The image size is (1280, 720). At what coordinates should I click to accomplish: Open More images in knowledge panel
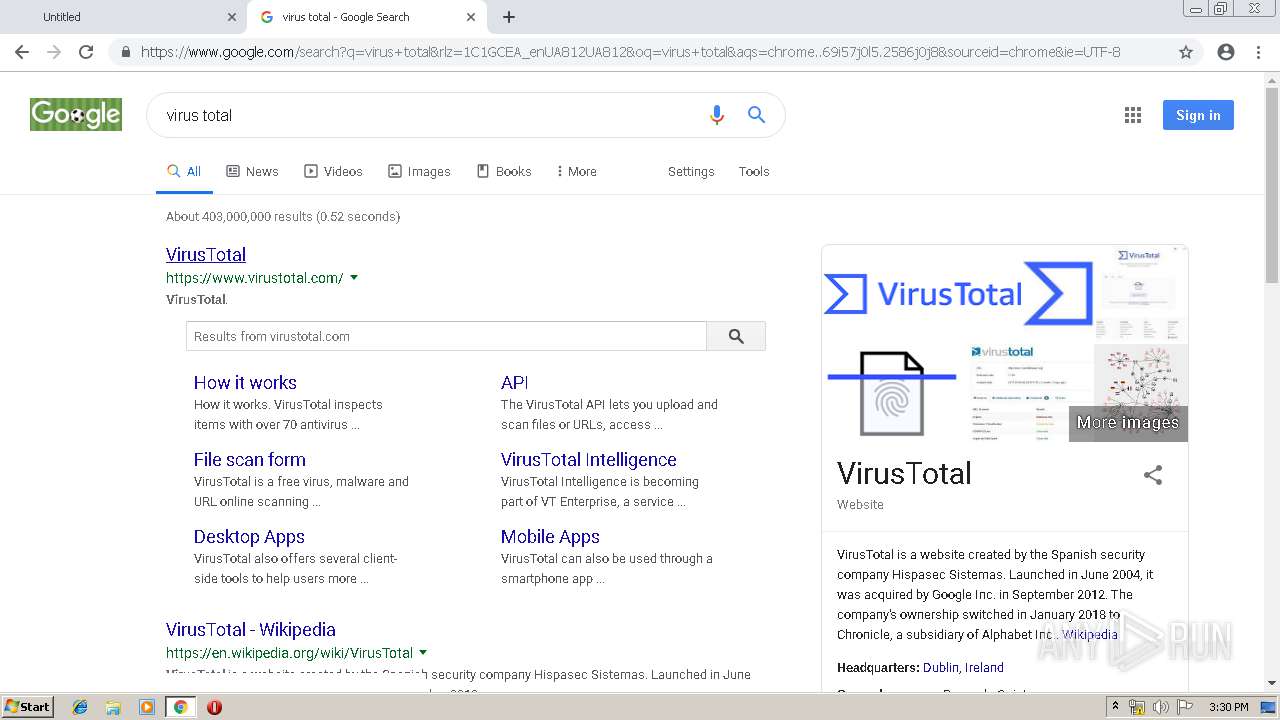(x=1128, y=423)
